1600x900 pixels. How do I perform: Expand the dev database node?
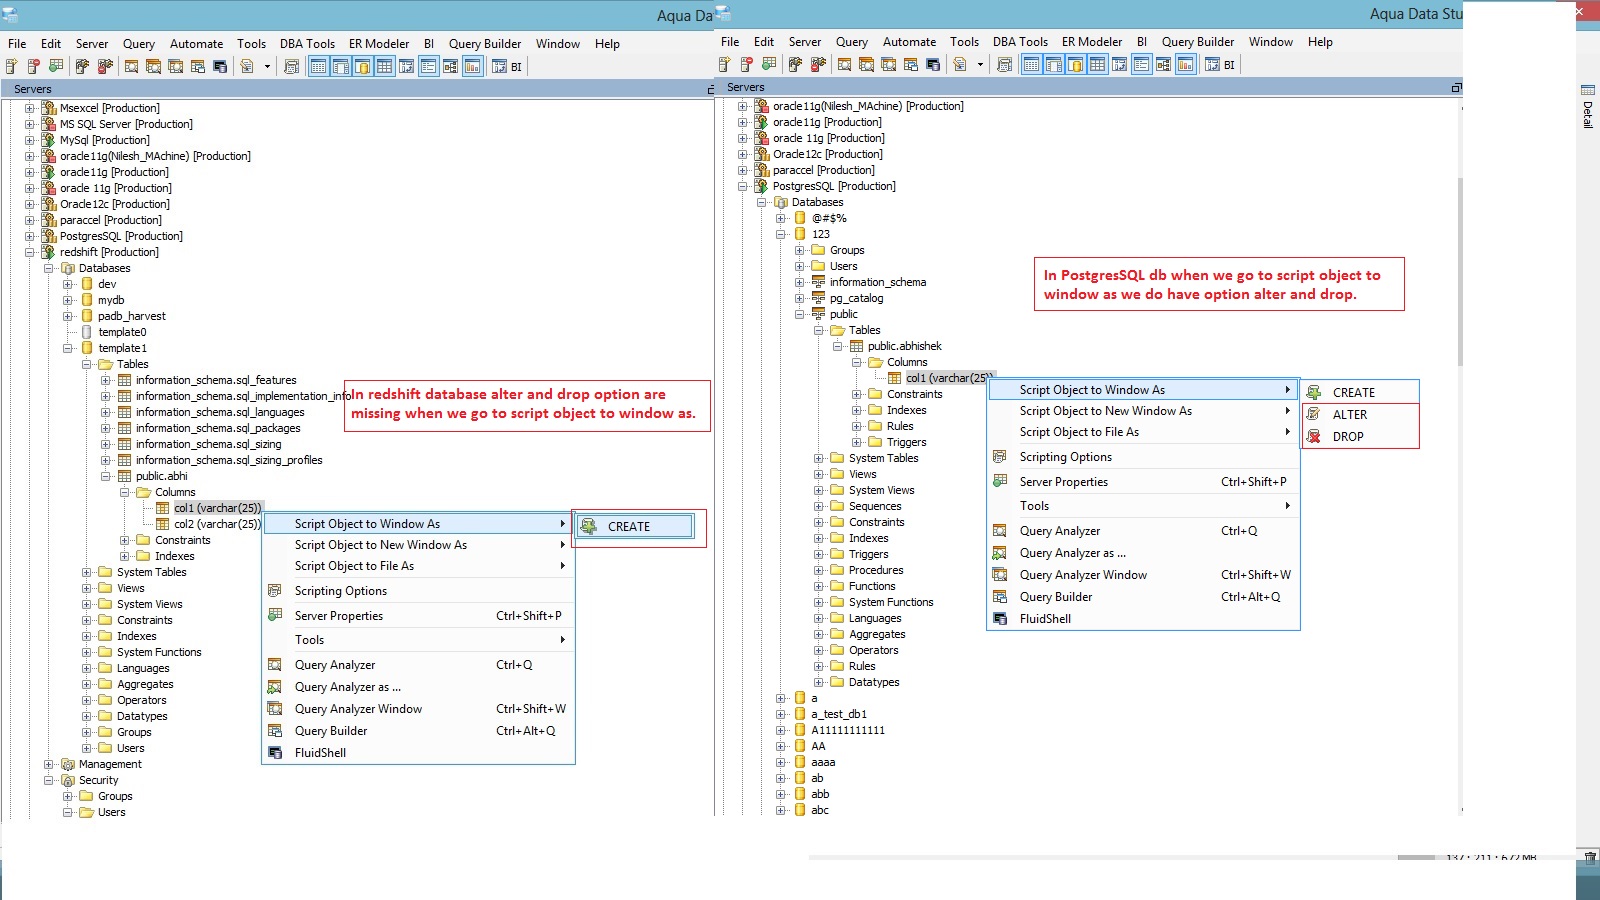coord(68,284)
